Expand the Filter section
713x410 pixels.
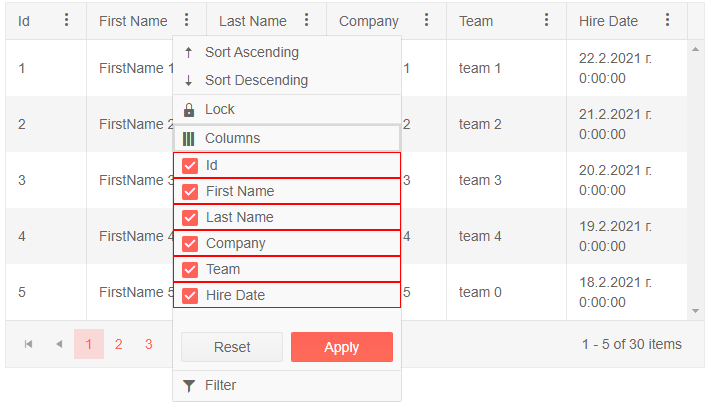pos(220,385)
